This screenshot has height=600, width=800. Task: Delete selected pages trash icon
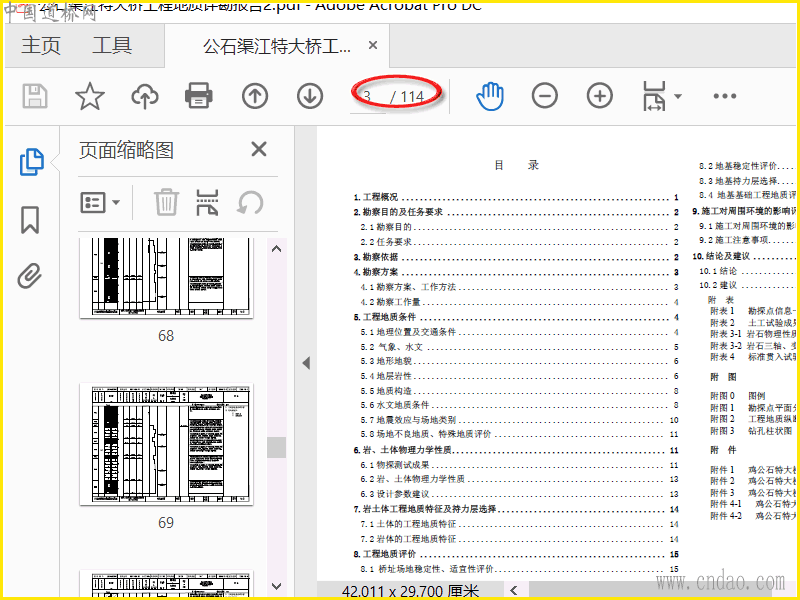point(166,202)
